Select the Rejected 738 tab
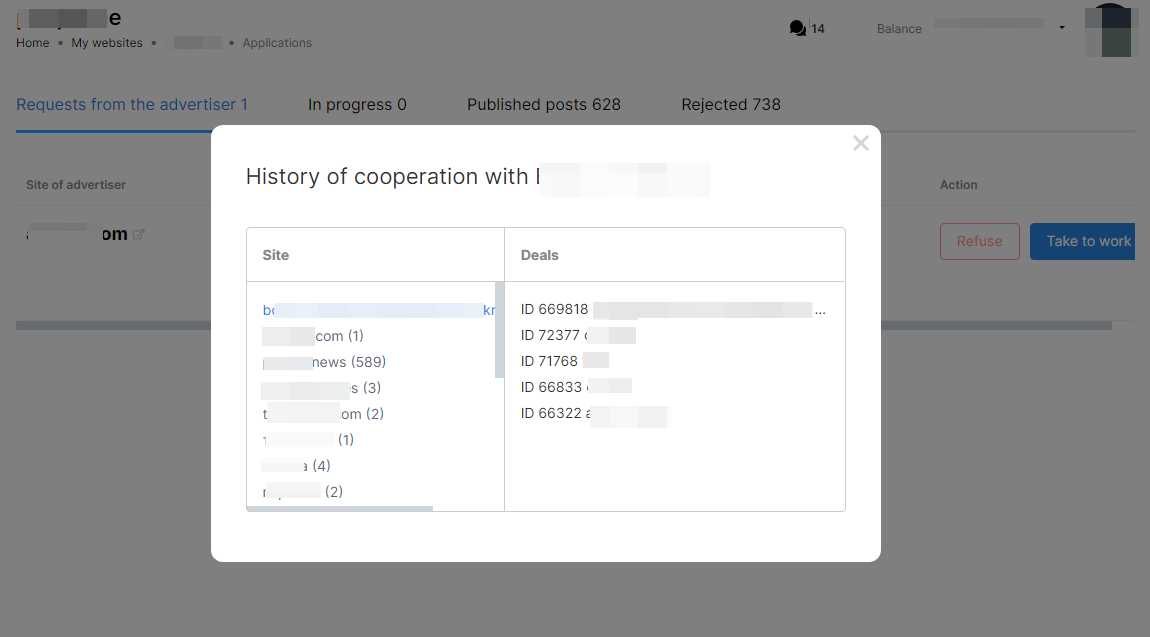 [730, 104]
